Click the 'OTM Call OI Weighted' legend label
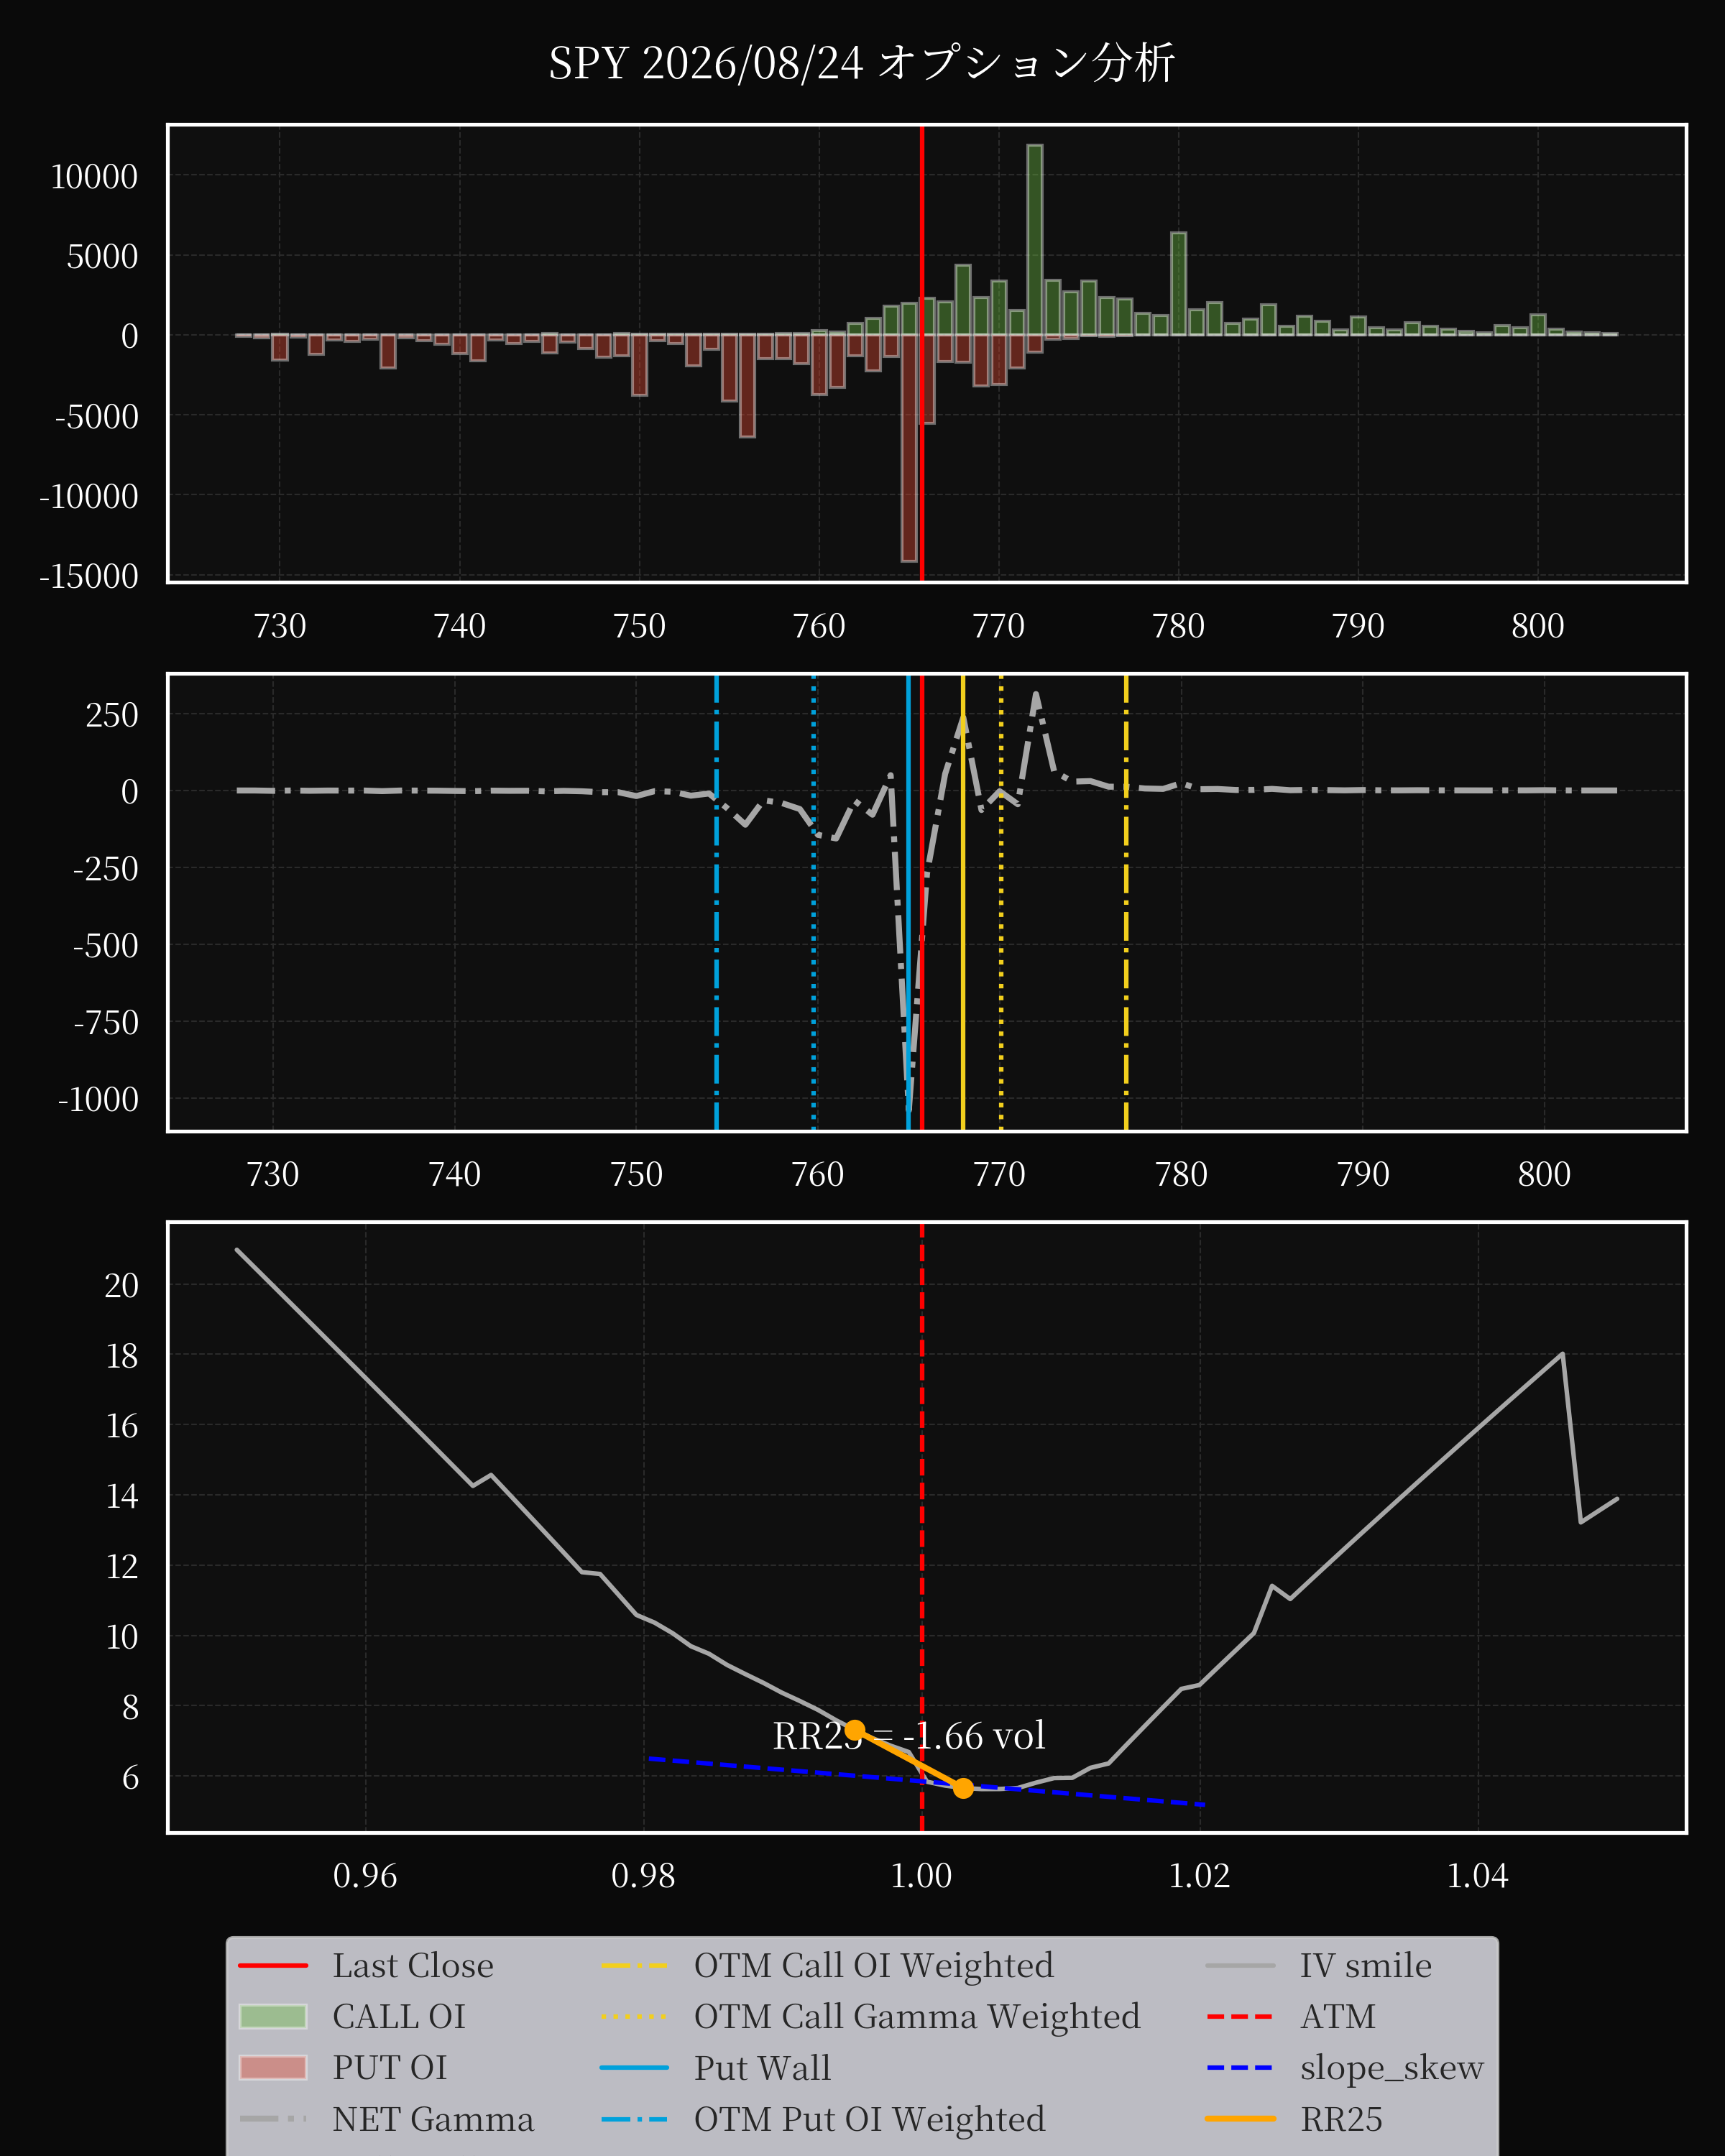This screenshot has width=1725, height=2156. click(x=873, y=1966)
